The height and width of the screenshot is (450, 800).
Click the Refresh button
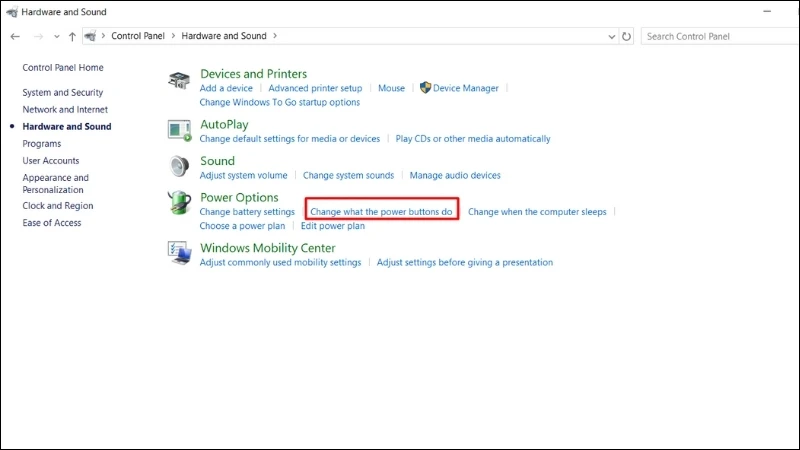(x=626, y=36)
